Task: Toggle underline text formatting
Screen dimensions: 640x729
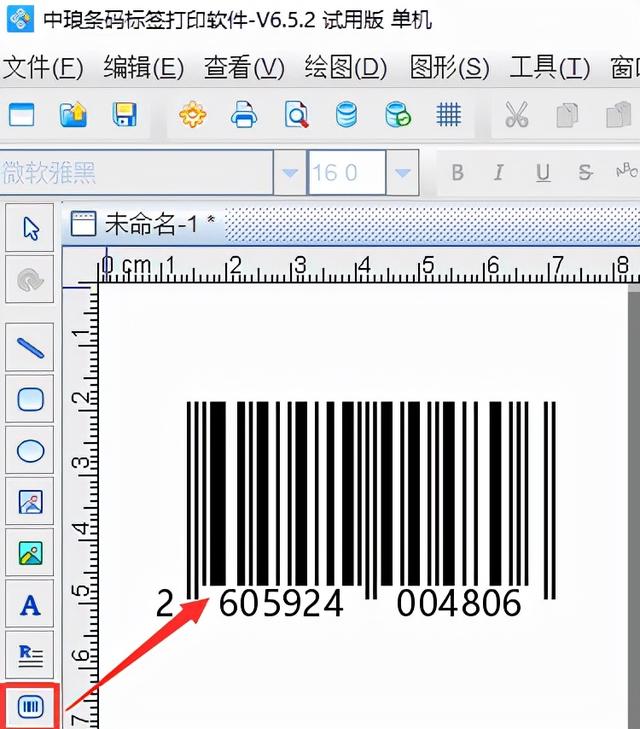Action: tap(542, 173)
